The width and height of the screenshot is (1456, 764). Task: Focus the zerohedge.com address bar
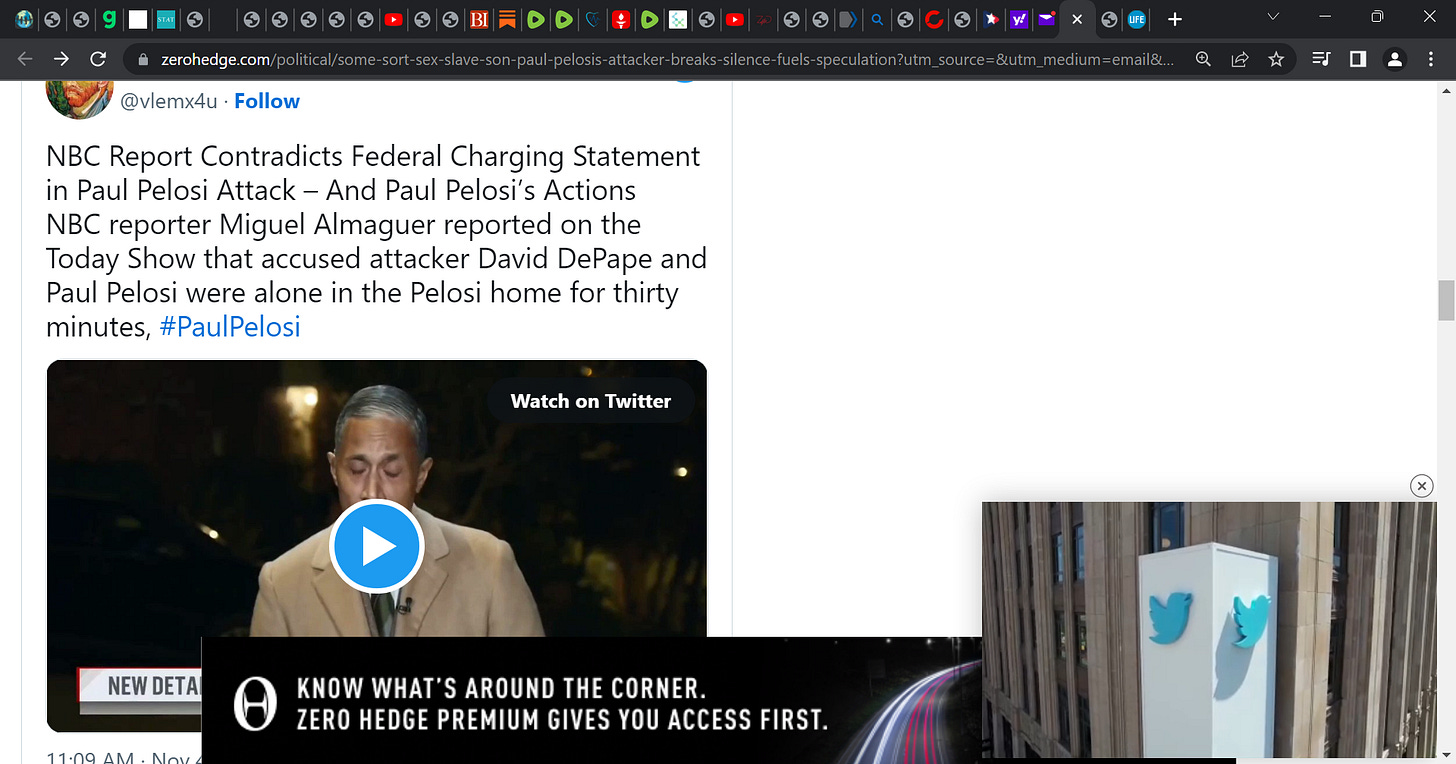tap(667, 60)
